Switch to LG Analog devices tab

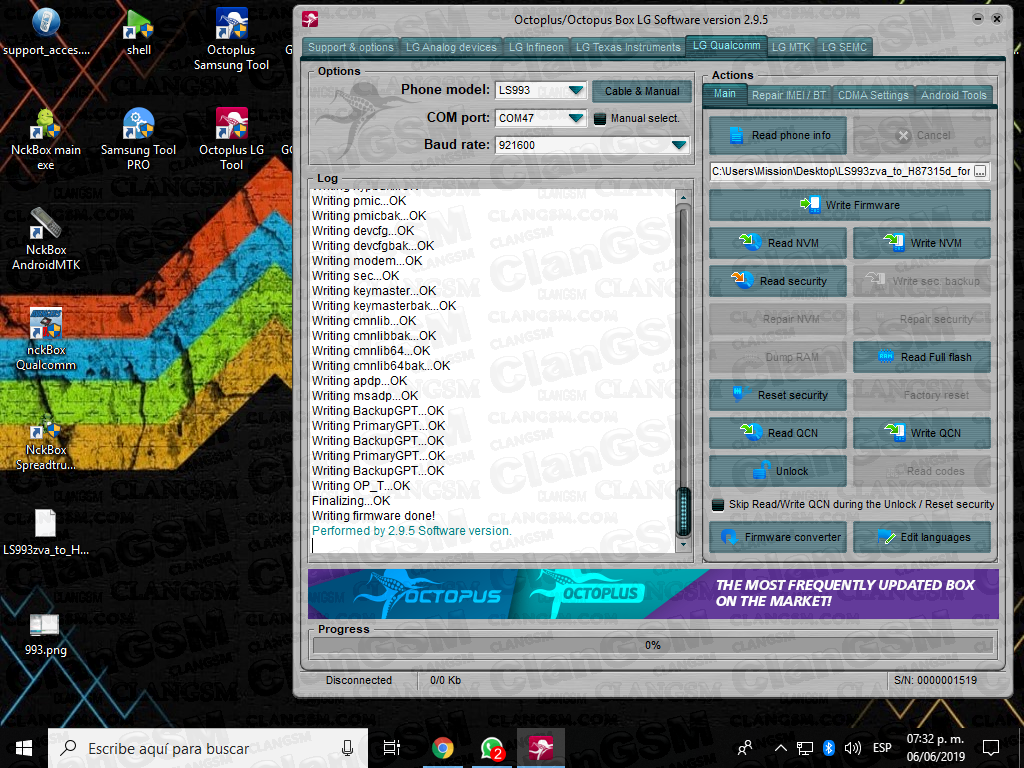(x=451, y=47)
